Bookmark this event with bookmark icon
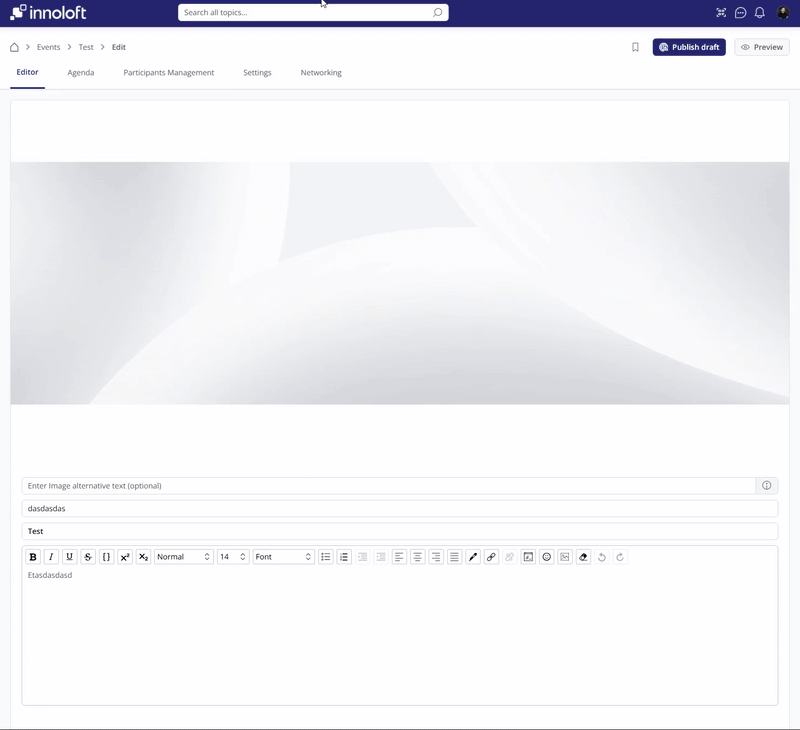The width and height of the screenshot is (800, 730). (x=635, y=47)
